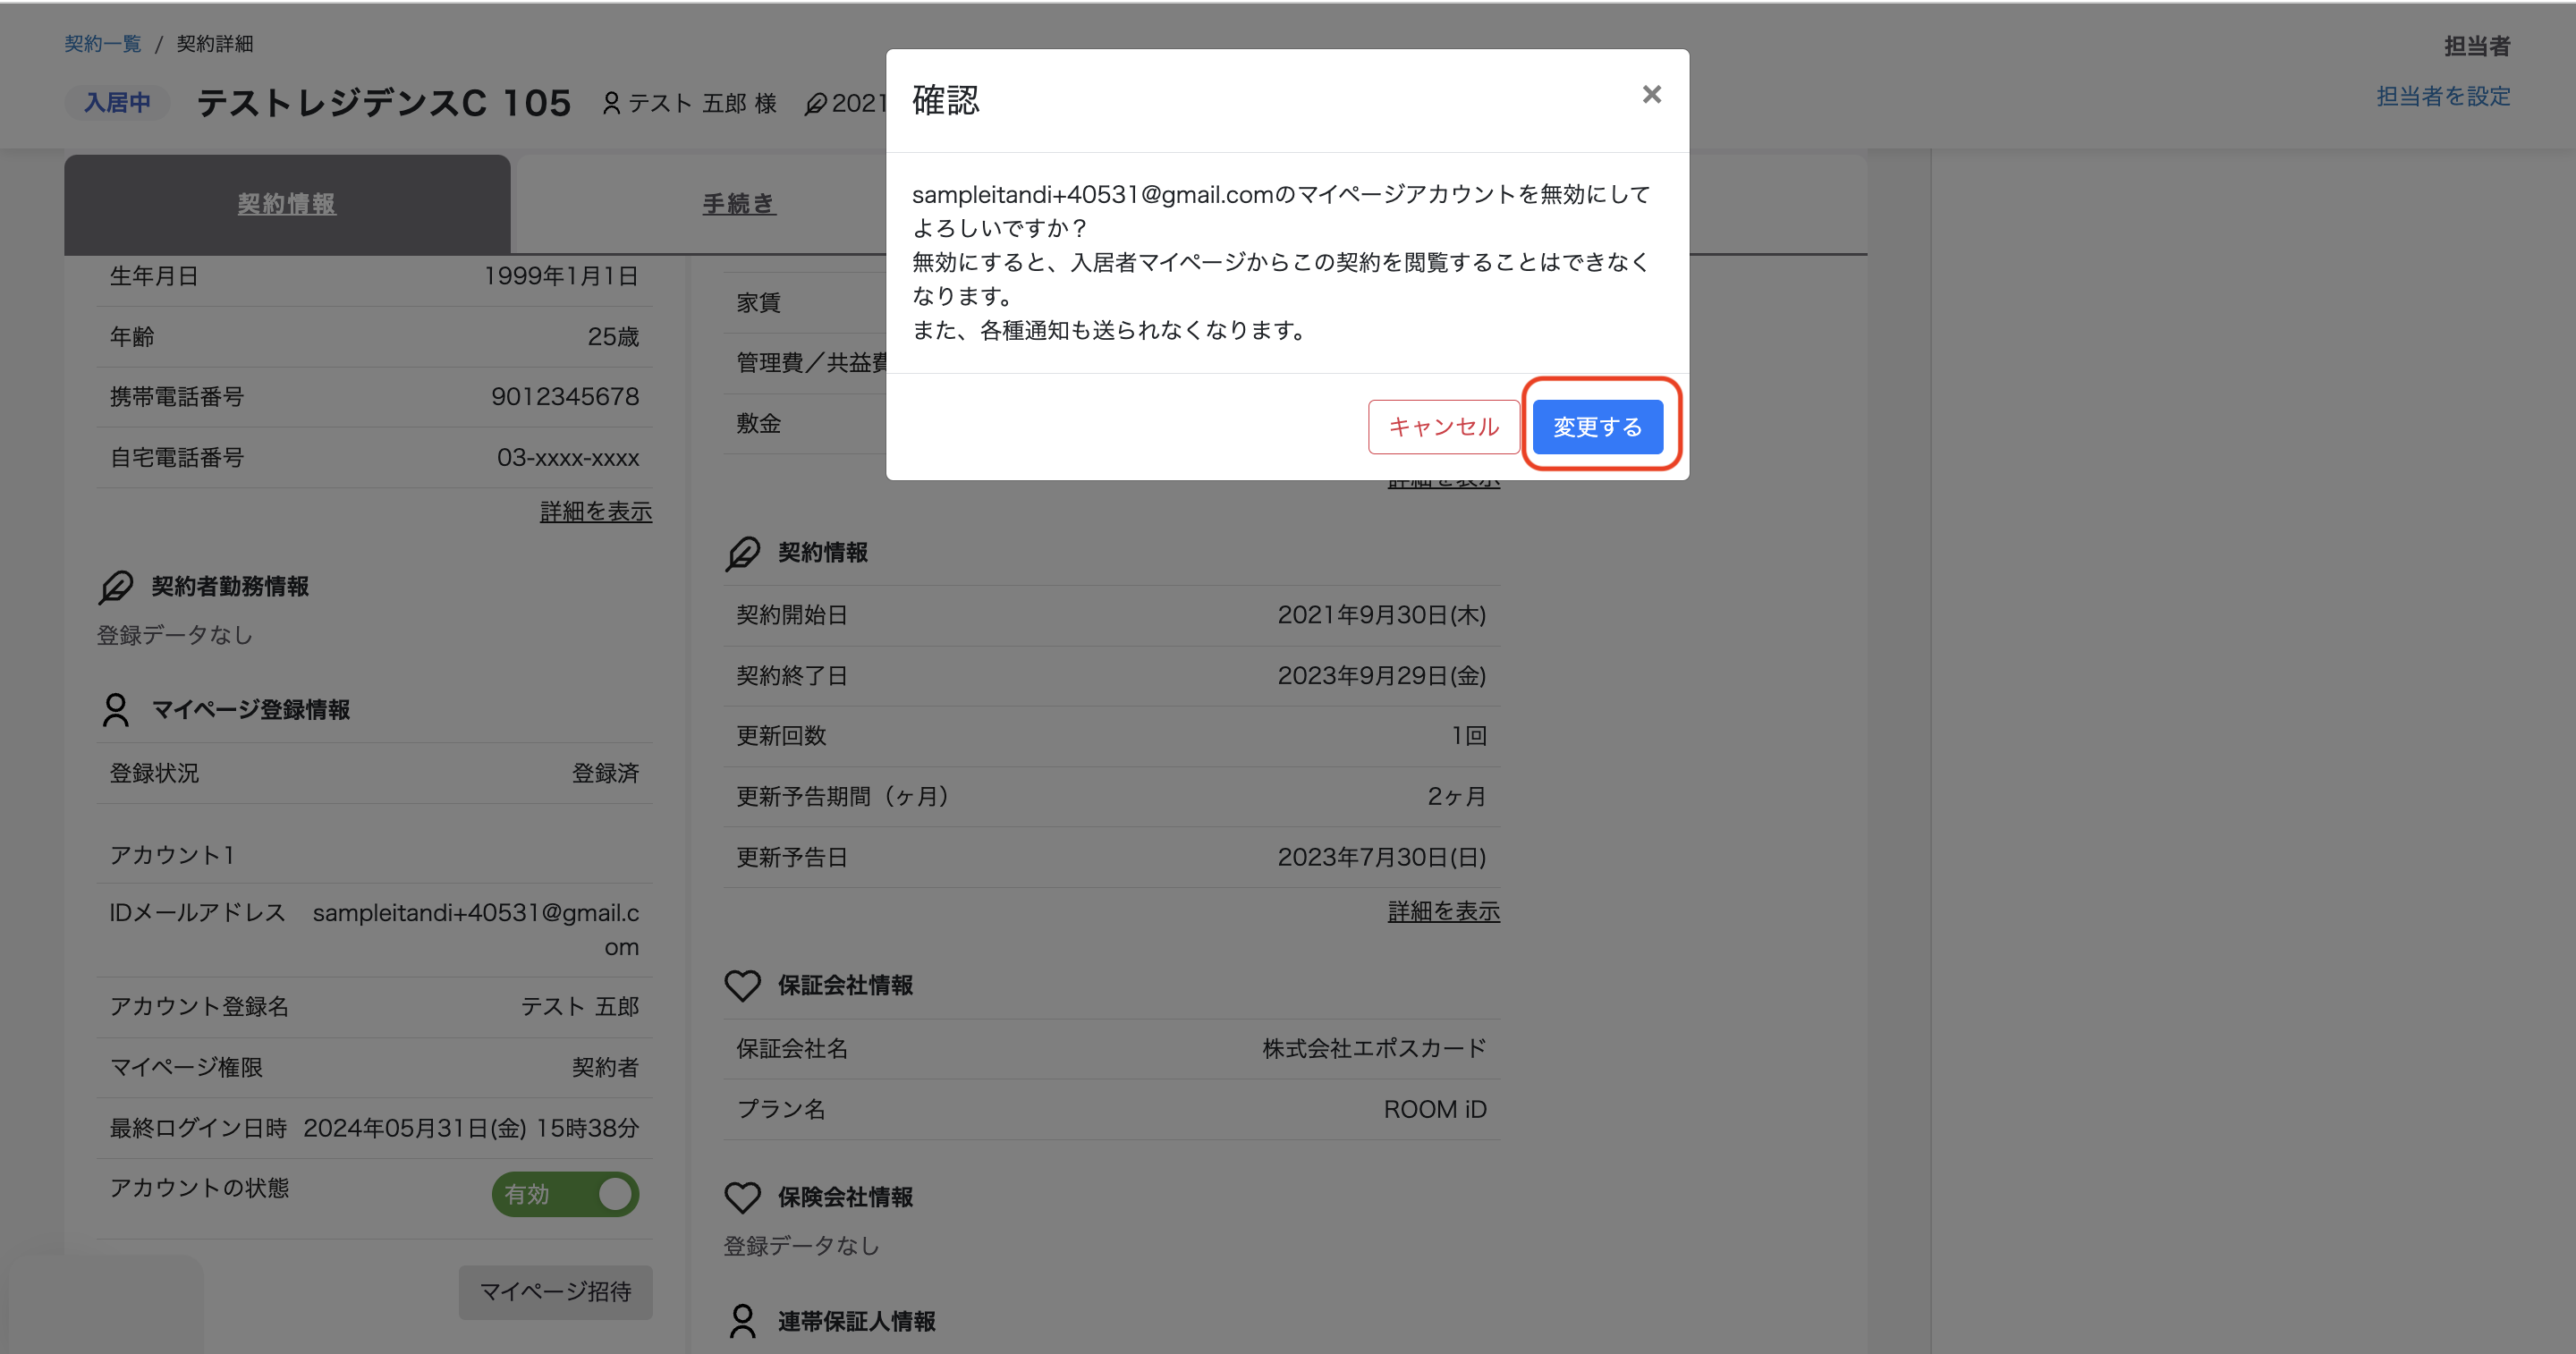Viewport: 2576px width, 1354px height.
Task: Close the 確認 dialog with the X
Action: click(x=1651, y=95)
